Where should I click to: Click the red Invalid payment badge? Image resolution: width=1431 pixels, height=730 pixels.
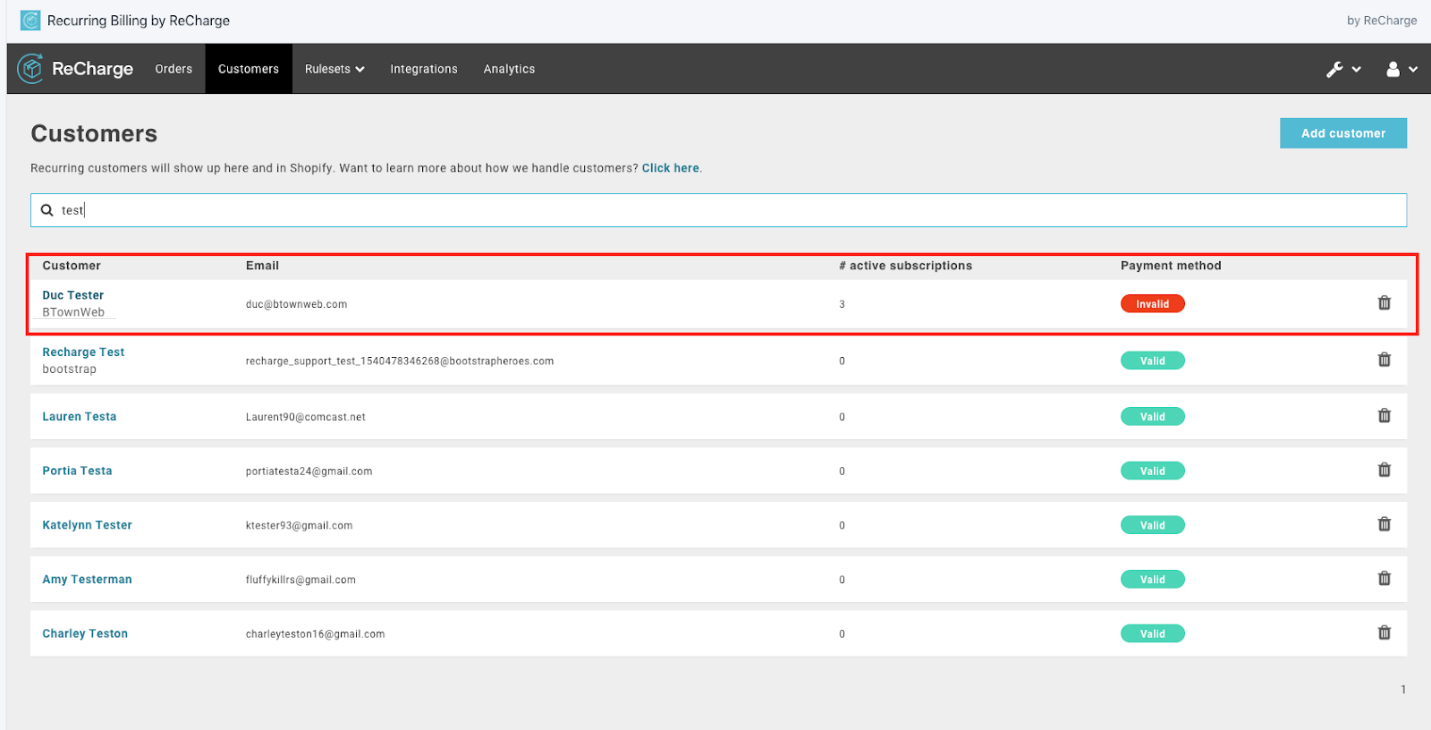(x=1152, y=303)
